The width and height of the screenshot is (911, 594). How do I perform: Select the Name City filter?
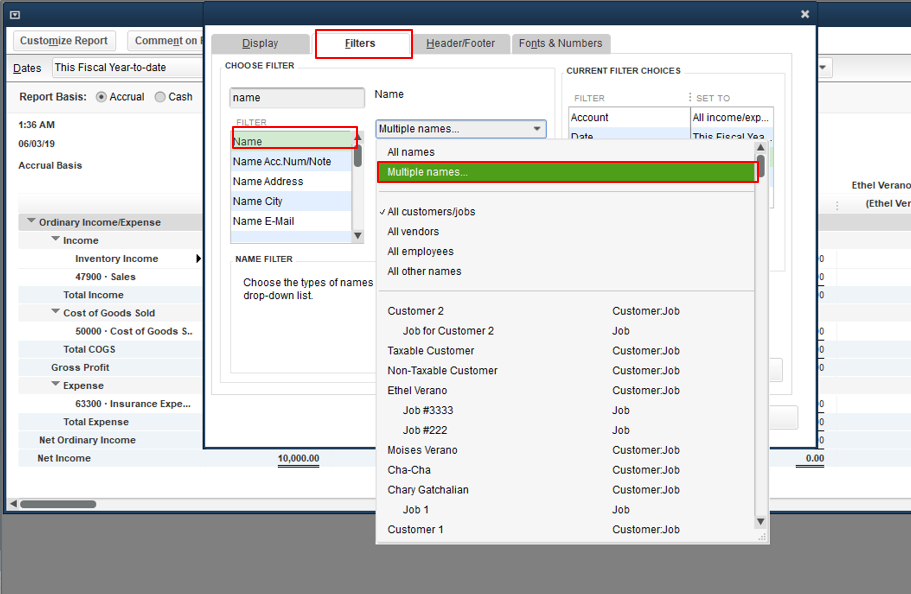tap(291, 201)
